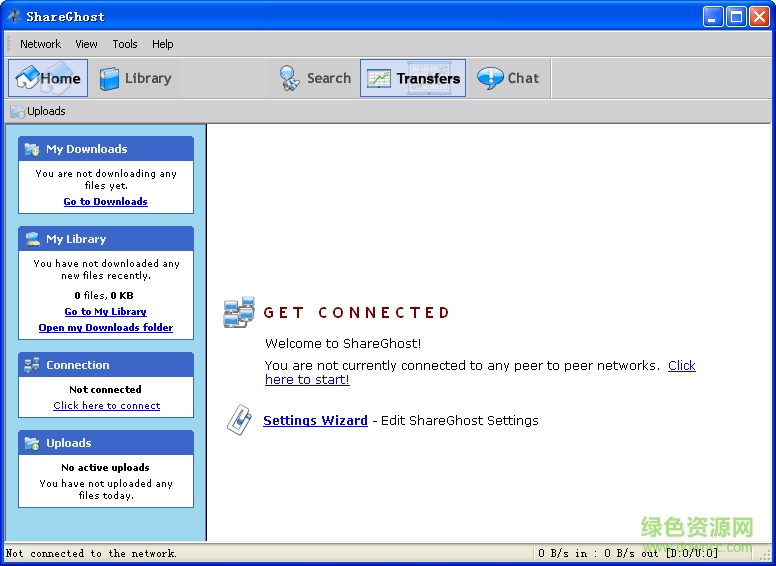This screenshot has width=776, height=566.
Task: Open the Home view
Action: click(x=48, y=78)
